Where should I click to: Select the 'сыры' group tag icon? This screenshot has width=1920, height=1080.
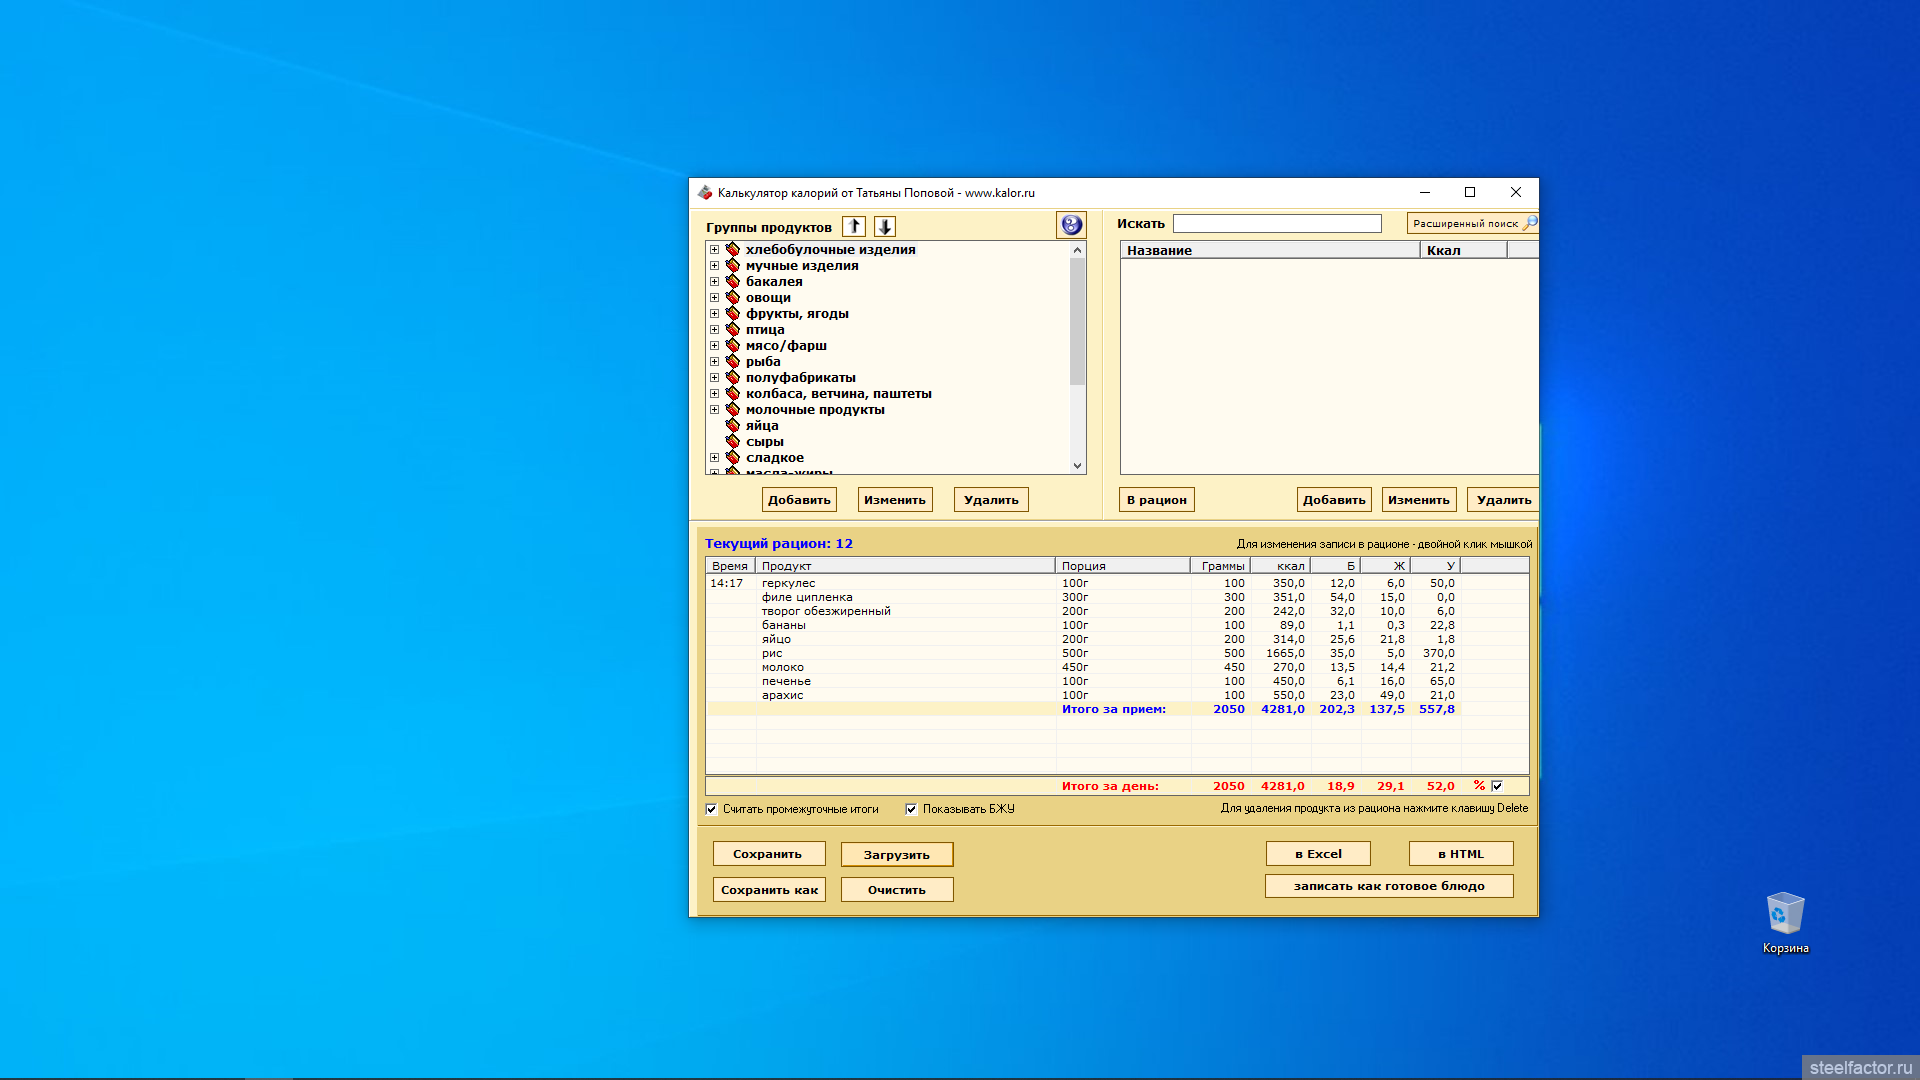coord(733,442)
